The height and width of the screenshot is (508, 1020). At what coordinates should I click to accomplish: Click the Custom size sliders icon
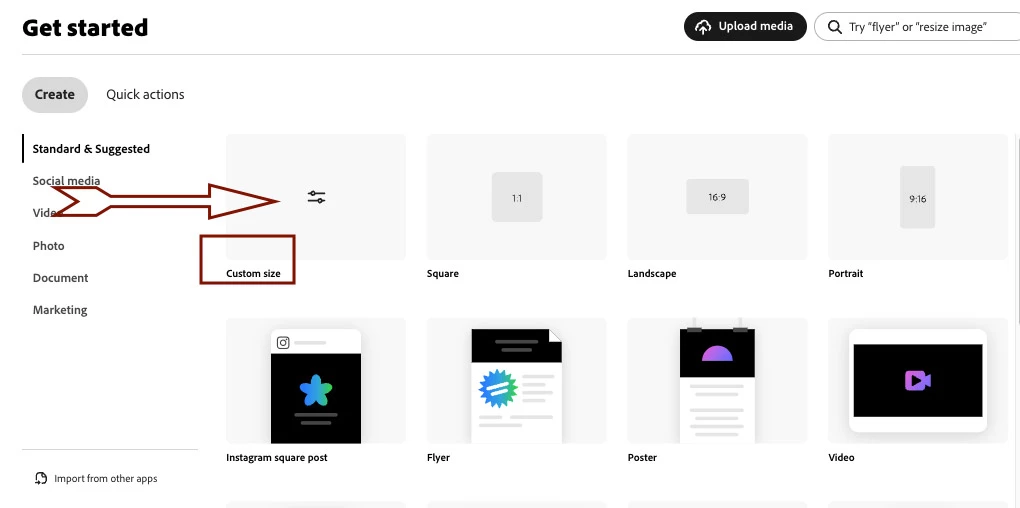coord(316,197)
